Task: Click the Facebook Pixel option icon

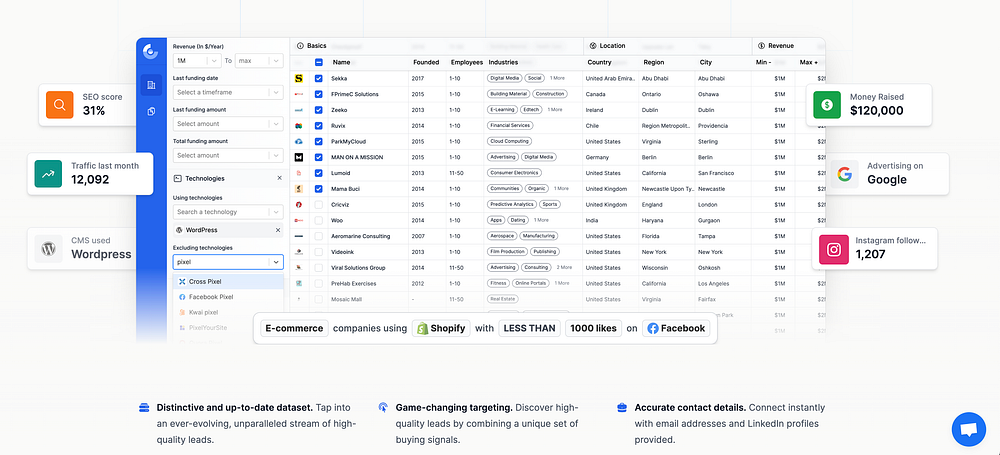Action: click(x=182, y=297)
